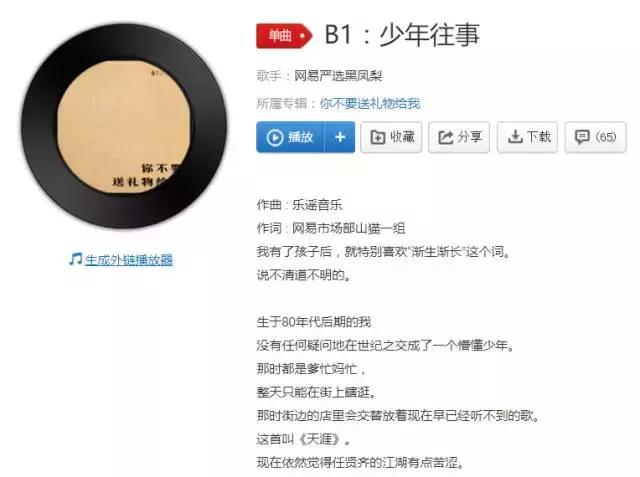Play the song with the blue 播放 button
Viewport: 640px width, 477px height.
tap(290, 137)
